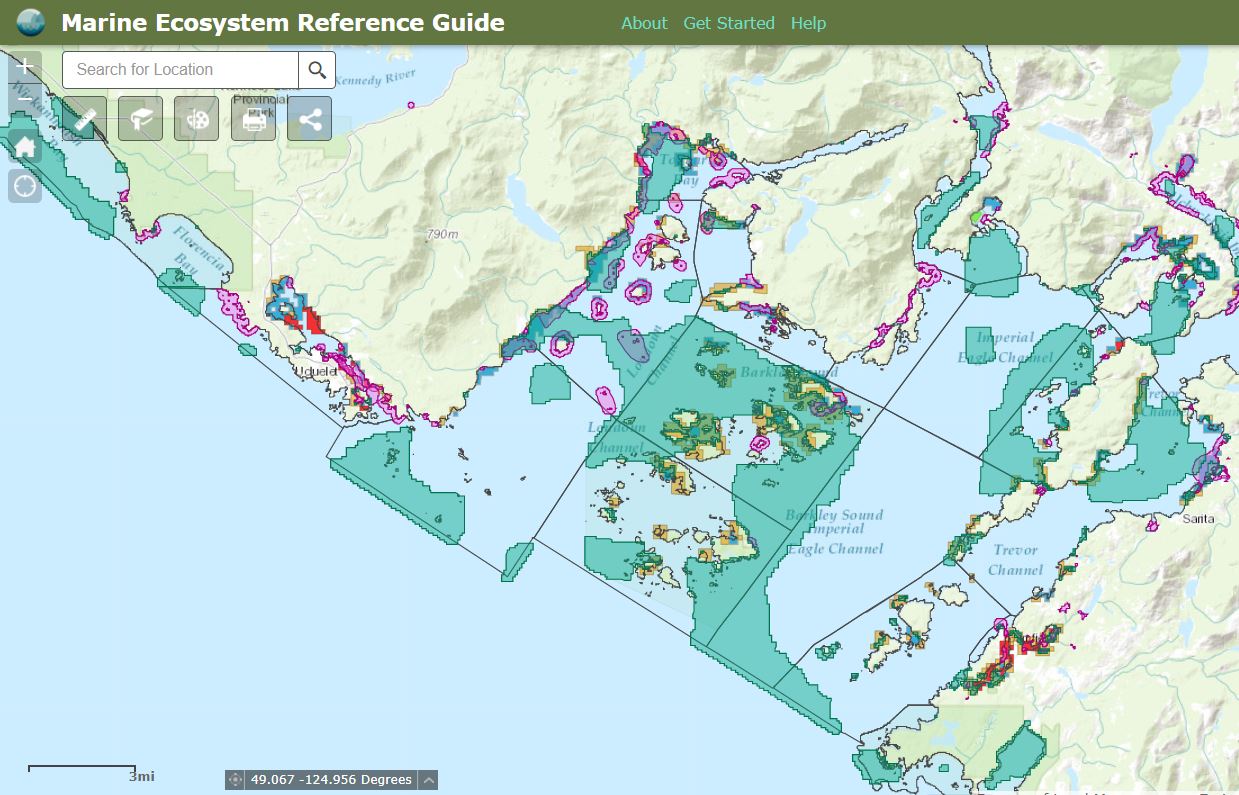Viewport: 1239px width, 795px height.
Task: Click the coordinate crosshair locator icon
Action: click(235, 780)
